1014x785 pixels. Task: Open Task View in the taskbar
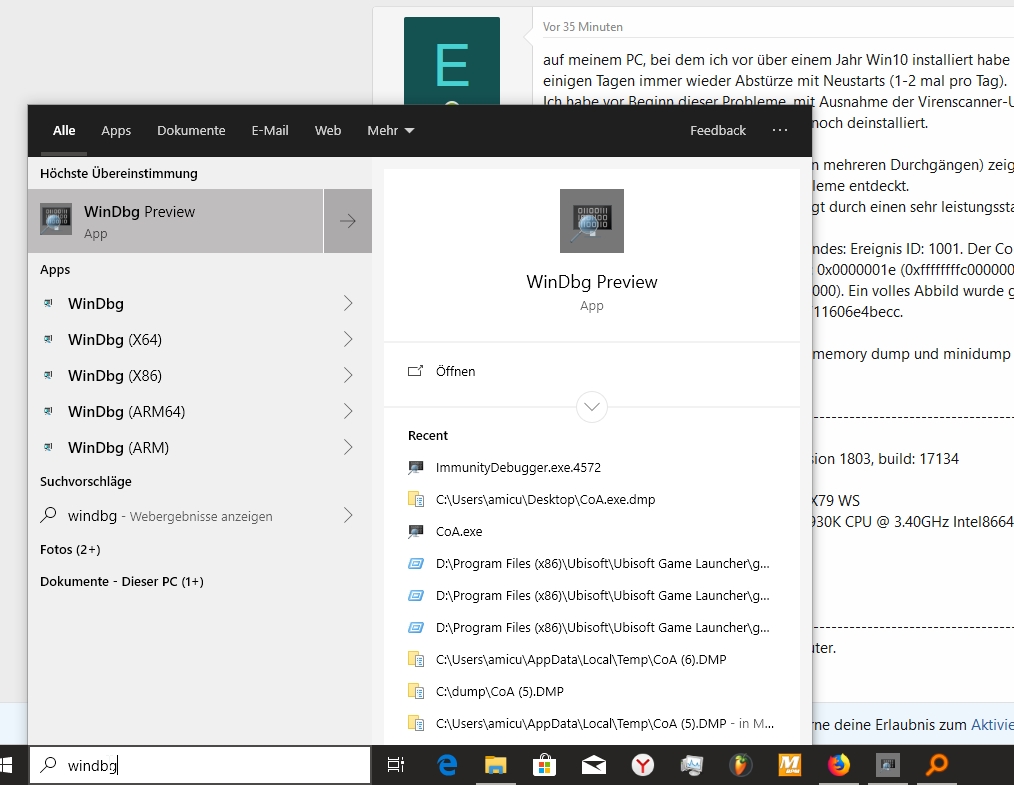click(x=396, y=765)
